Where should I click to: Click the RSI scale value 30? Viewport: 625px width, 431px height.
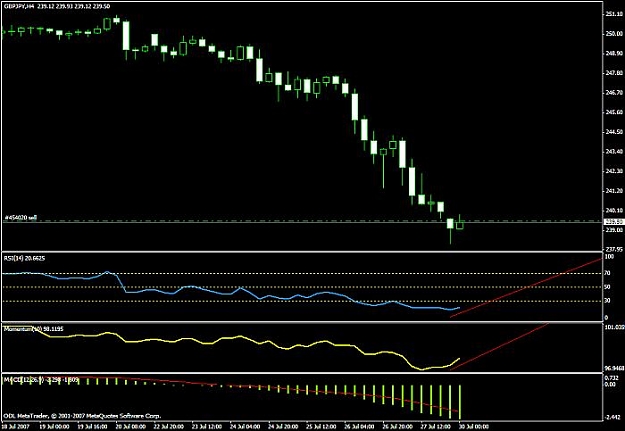click(607, 301)
